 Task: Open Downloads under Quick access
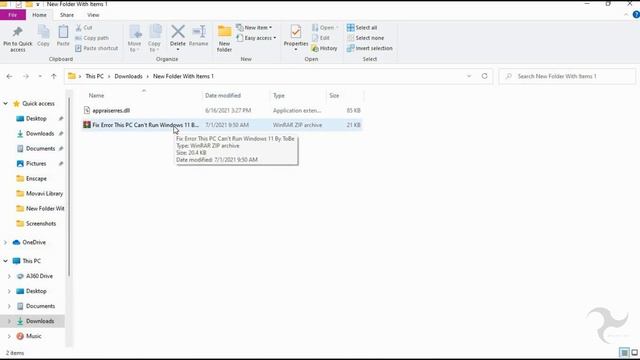coord(40,134)
